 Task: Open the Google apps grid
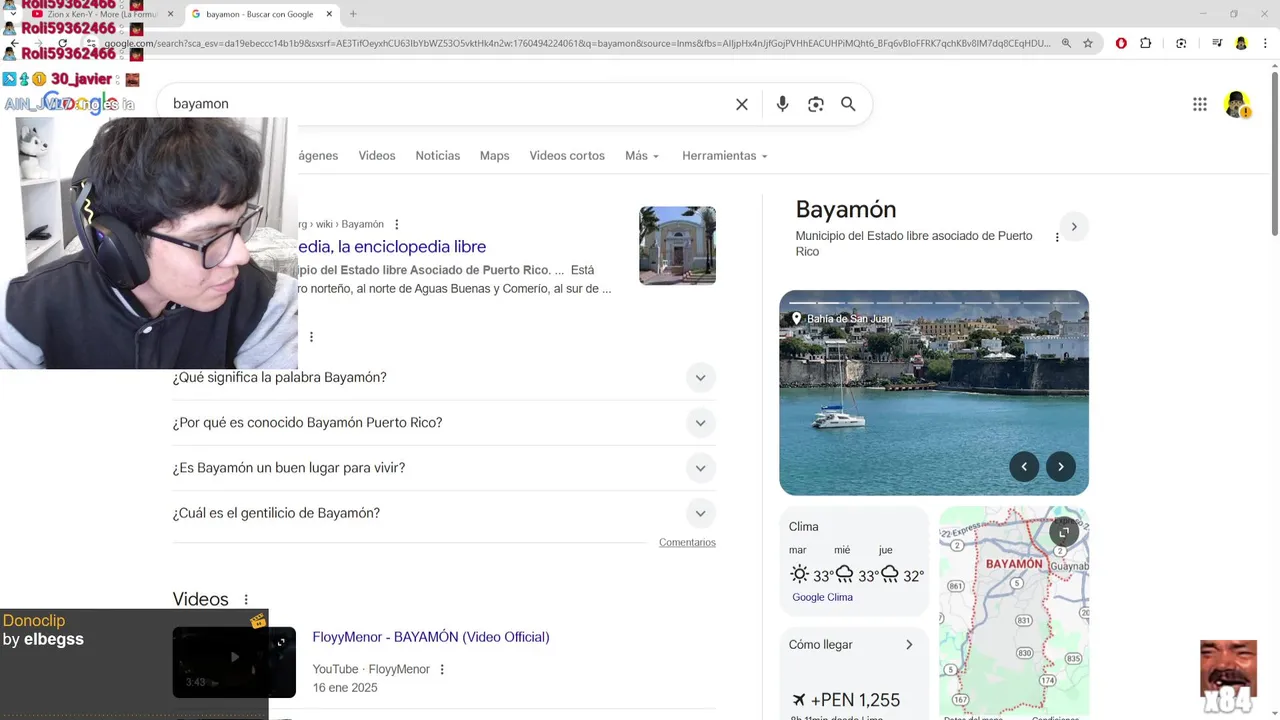pyautogui.click(x=1200, y=104)
